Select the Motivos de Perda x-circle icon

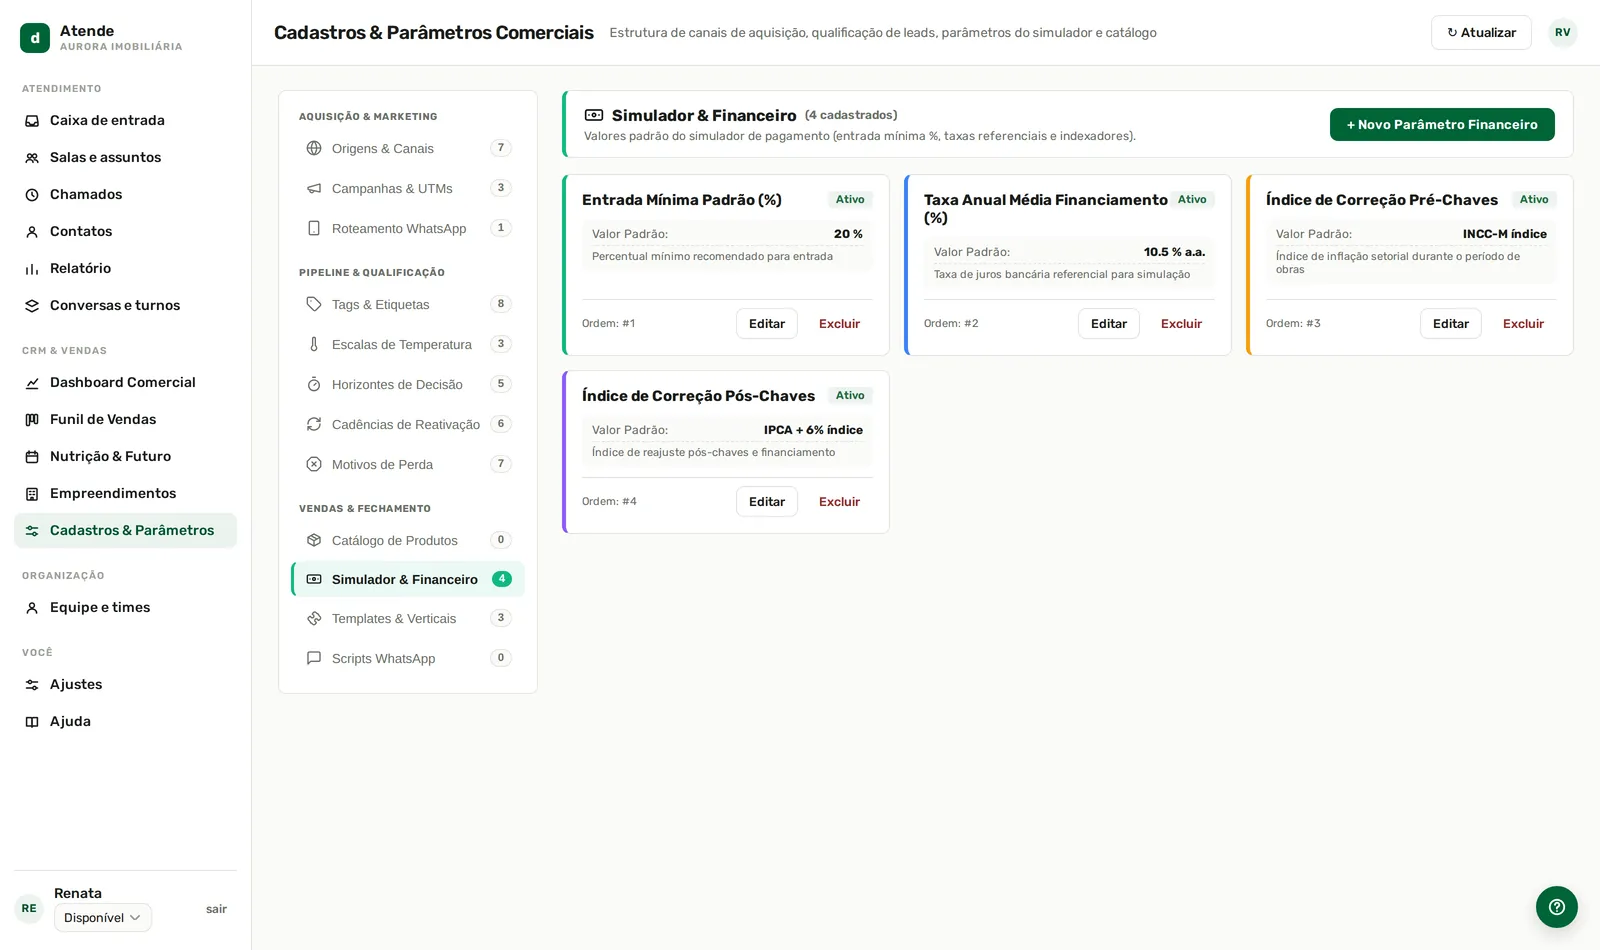tap(314, 464)
